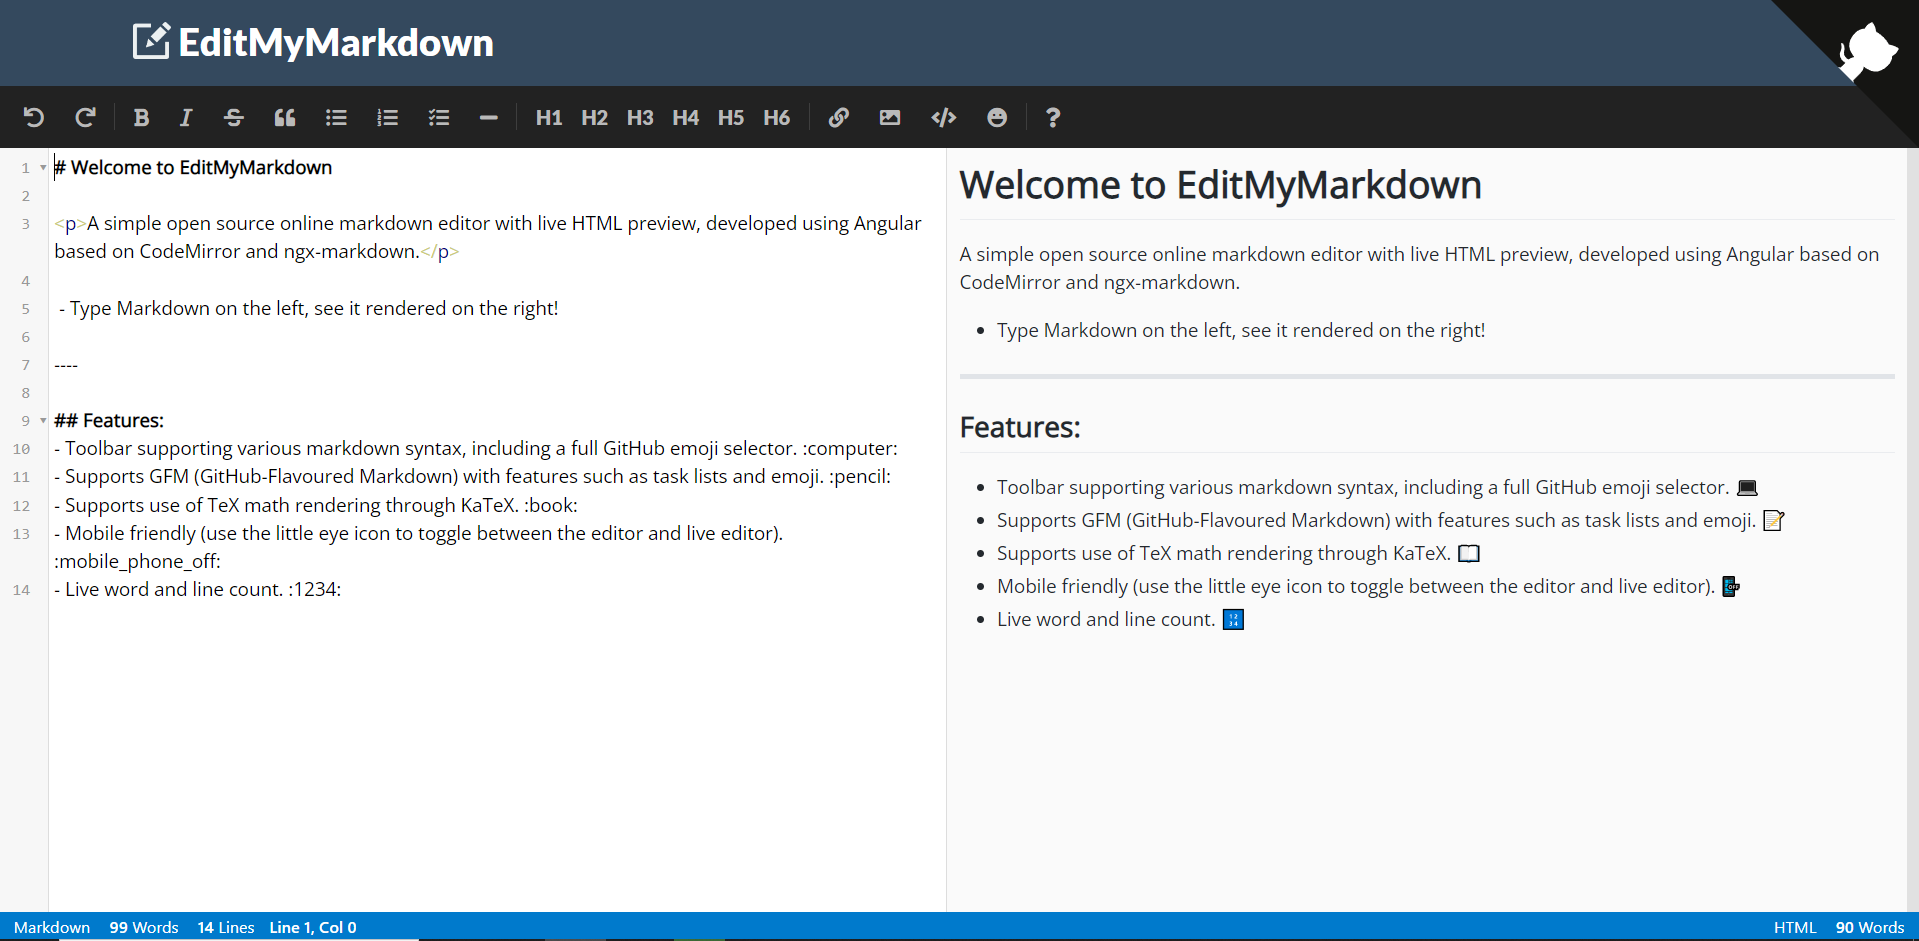The height and width of the screenshot is (941, 1919).
Task: Open the GitHub corner link
Action: click(1867, 50)
